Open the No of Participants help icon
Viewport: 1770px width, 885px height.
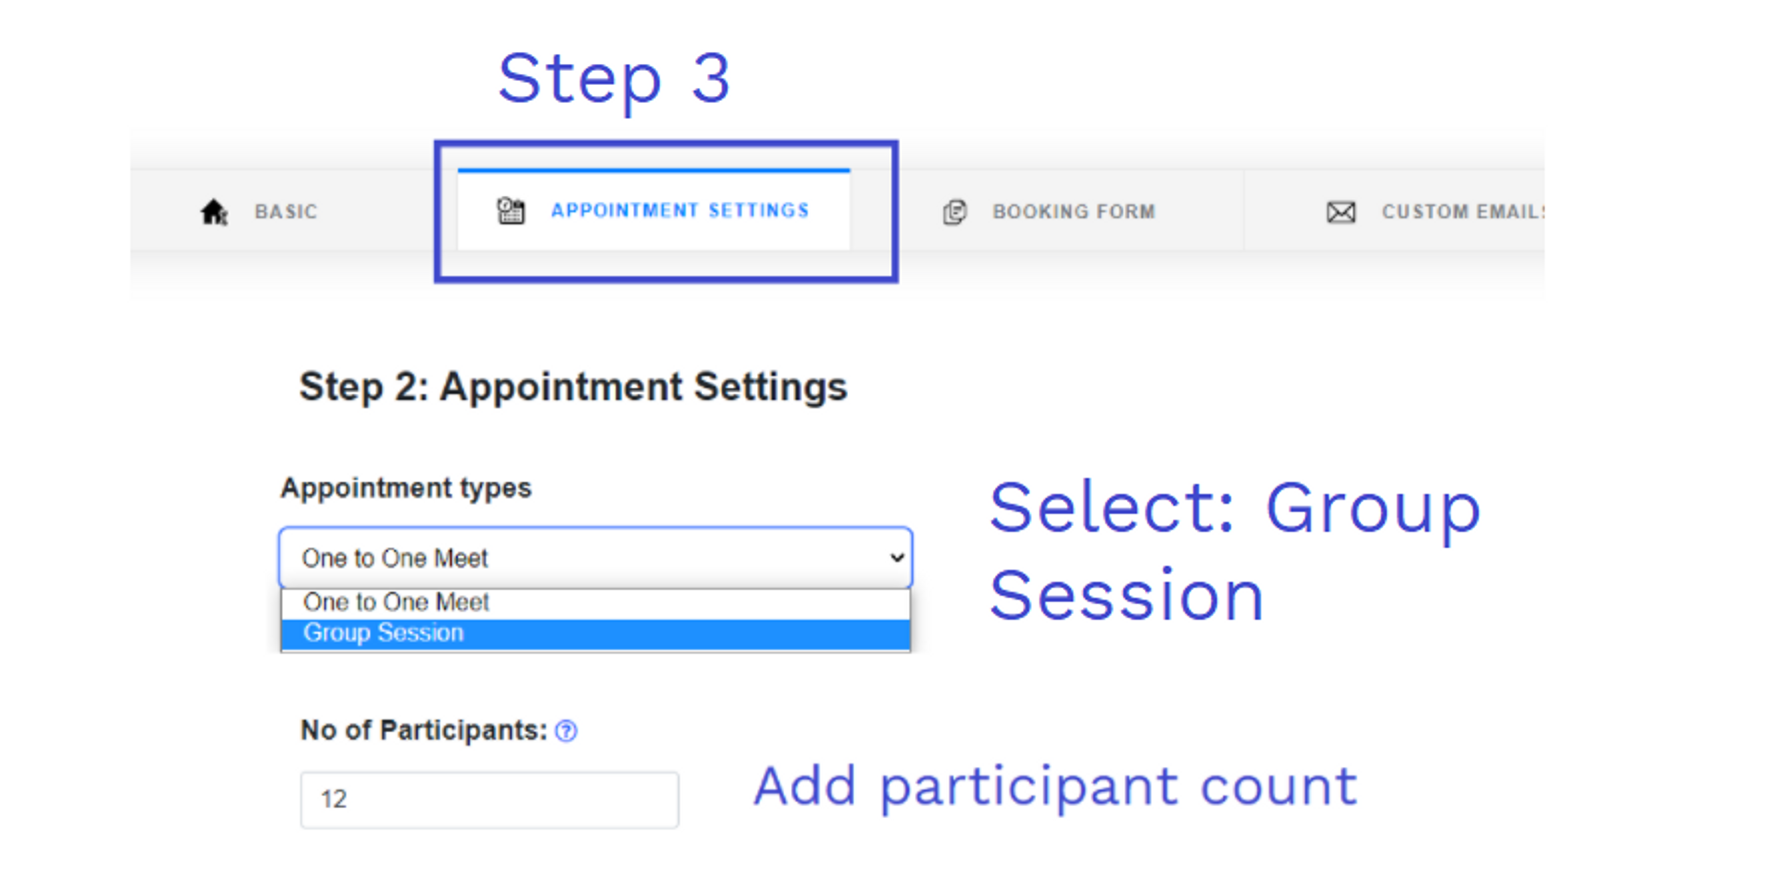[x=566, y=731]
